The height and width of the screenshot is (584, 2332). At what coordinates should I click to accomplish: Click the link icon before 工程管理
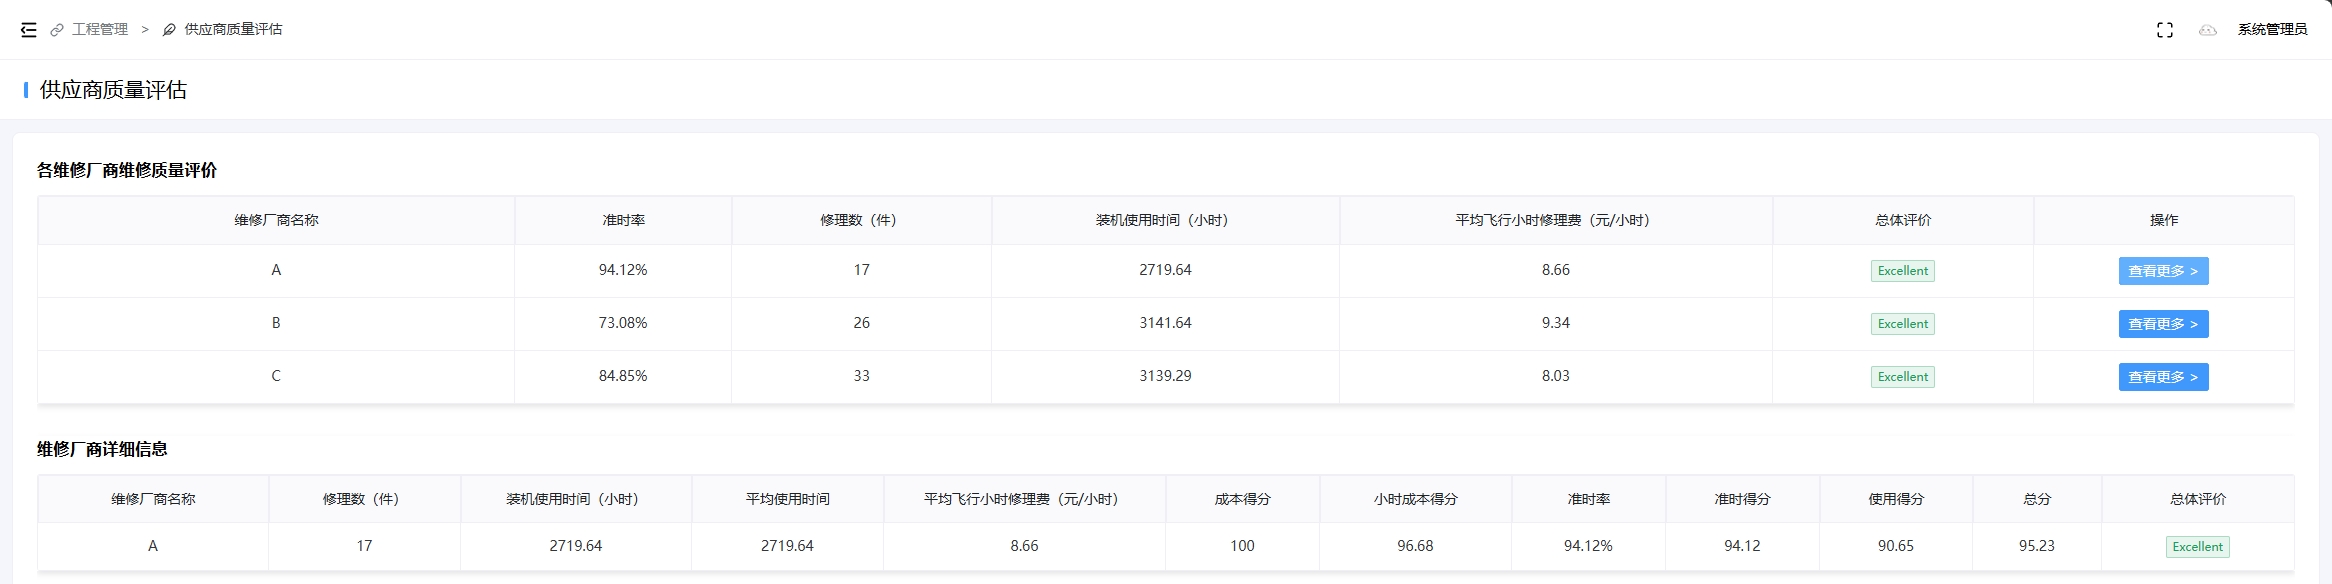click(x=57, y=30)
